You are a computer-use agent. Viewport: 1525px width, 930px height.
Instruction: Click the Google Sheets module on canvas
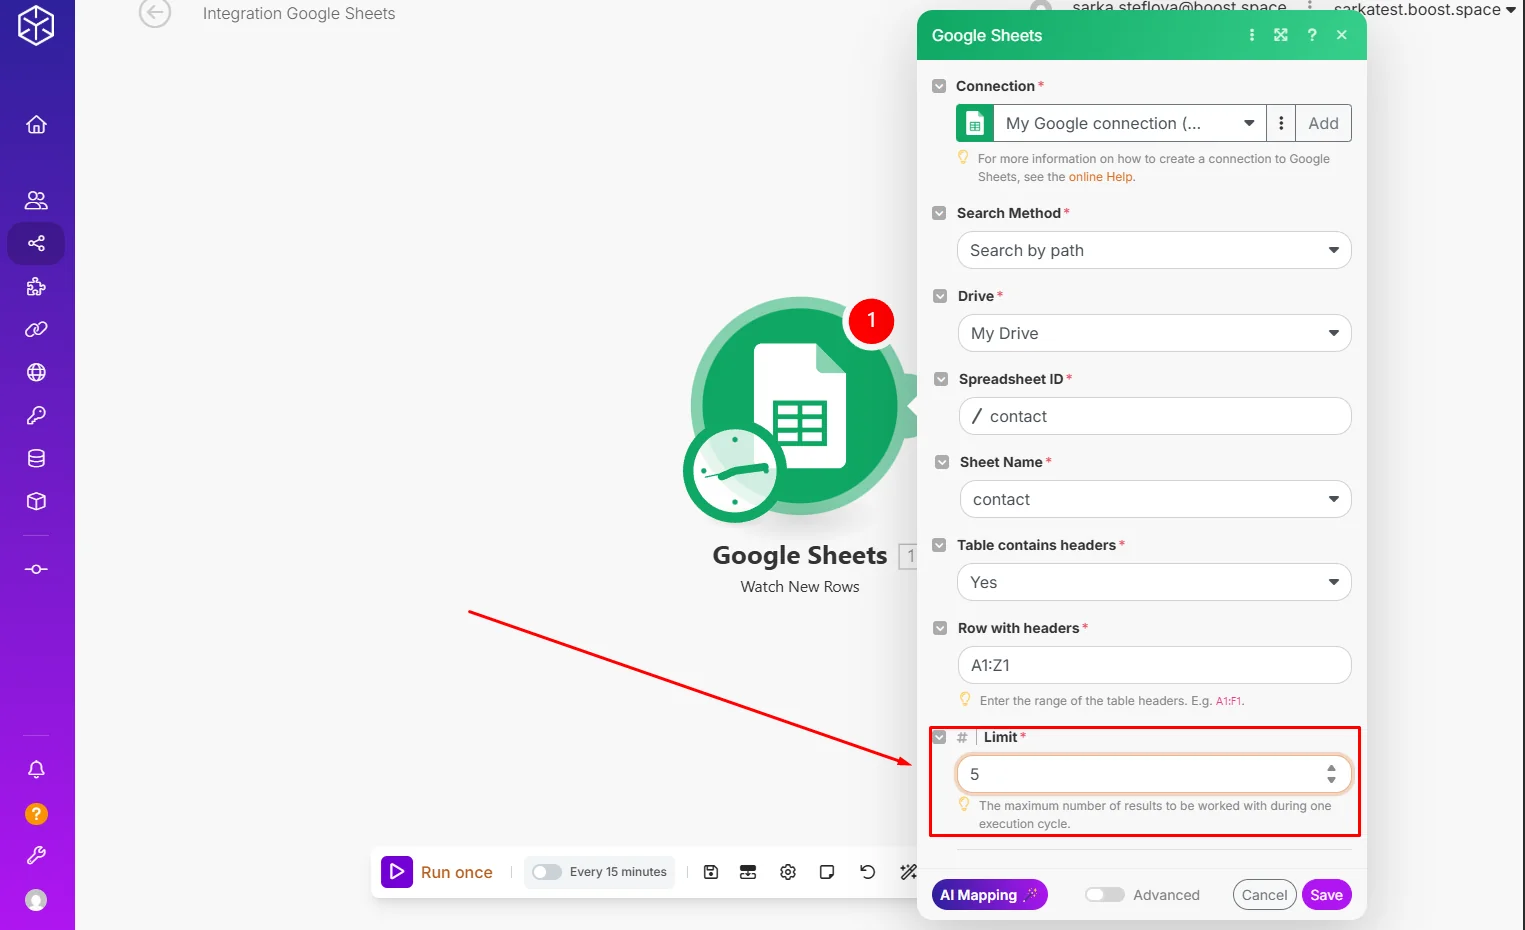click(x=800, y=406)
